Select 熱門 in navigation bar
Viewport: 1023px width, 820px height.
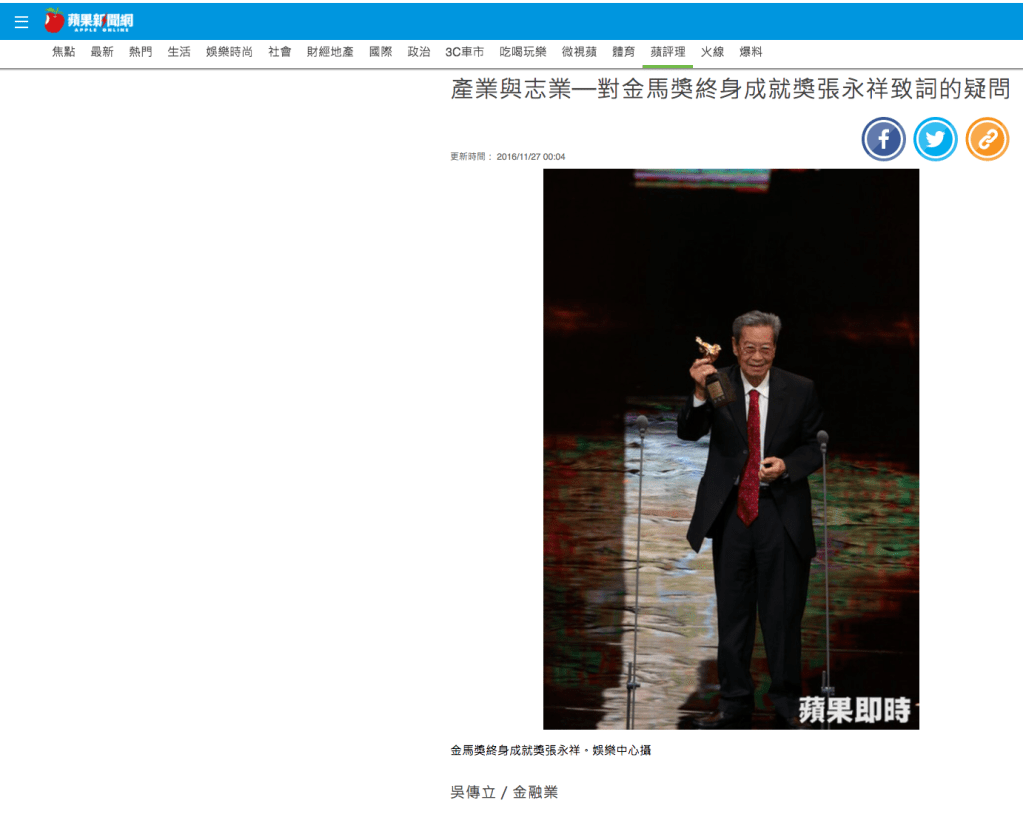pyautogui.click(x=140, y=52)
